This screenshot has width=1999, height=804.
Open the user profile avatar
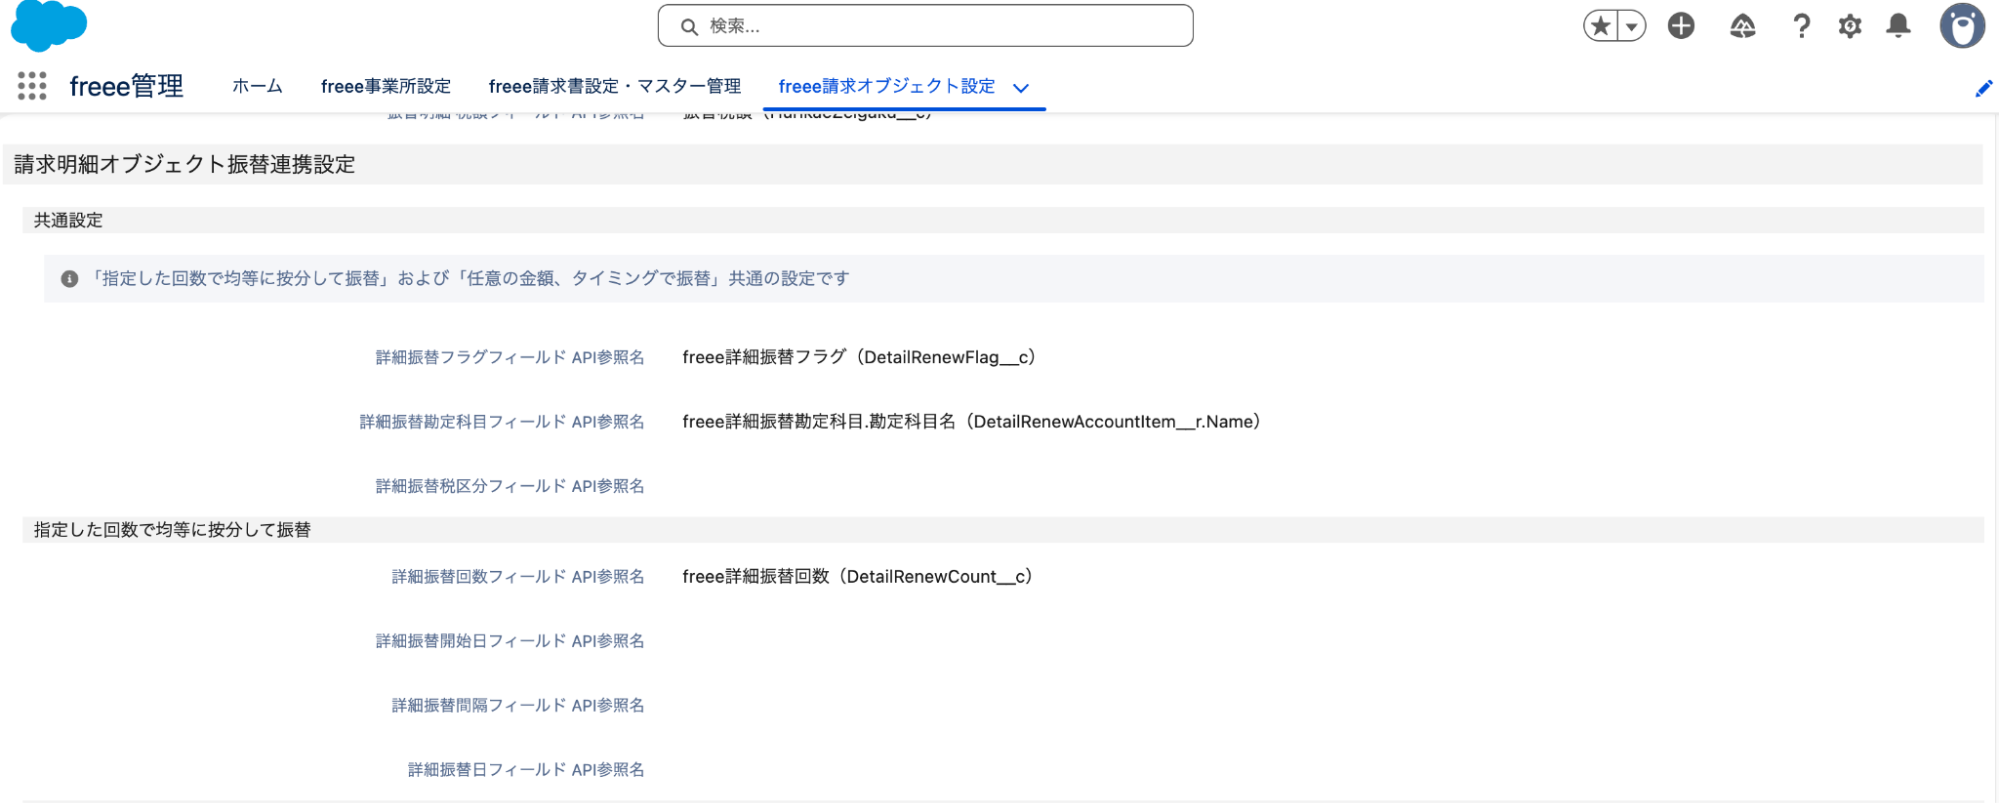[x=1962, y=26]
